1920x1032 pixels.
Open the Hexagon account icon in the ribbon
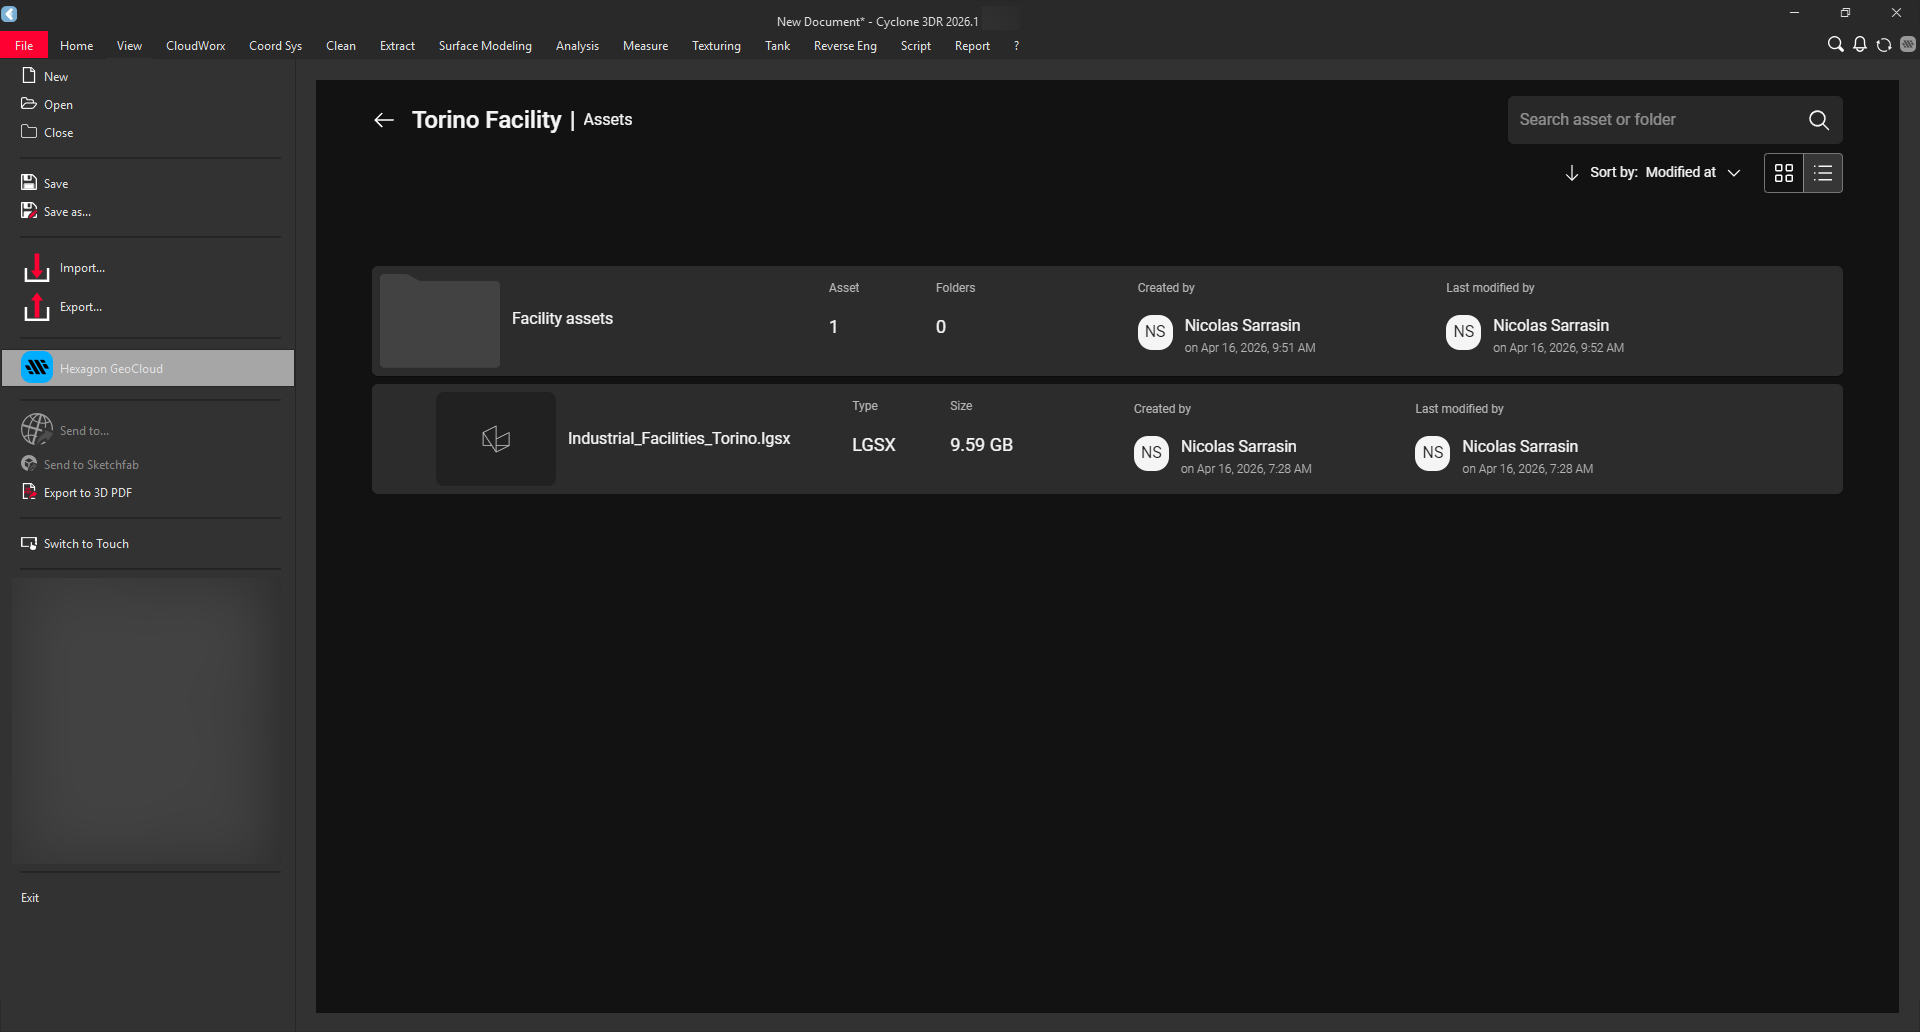[x=1908, y=45]
